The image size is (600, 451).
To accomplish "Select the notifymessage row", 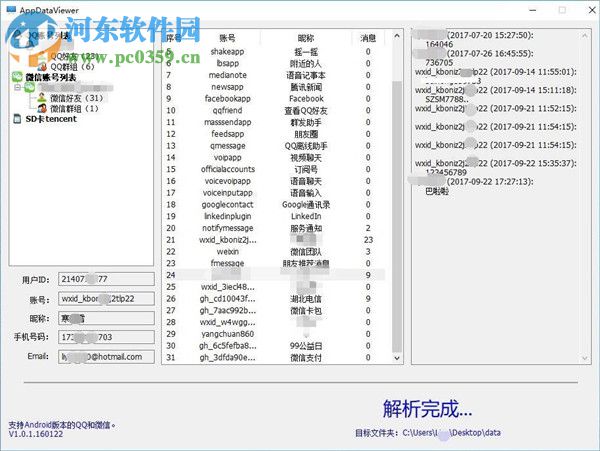I will tap(274, 228).
